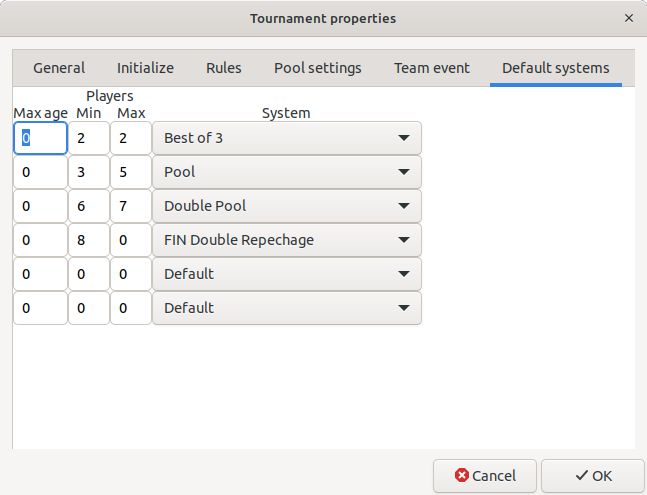Open the Initialize tab
Screen dimensions: 647x495
click(x=145, y=68)
